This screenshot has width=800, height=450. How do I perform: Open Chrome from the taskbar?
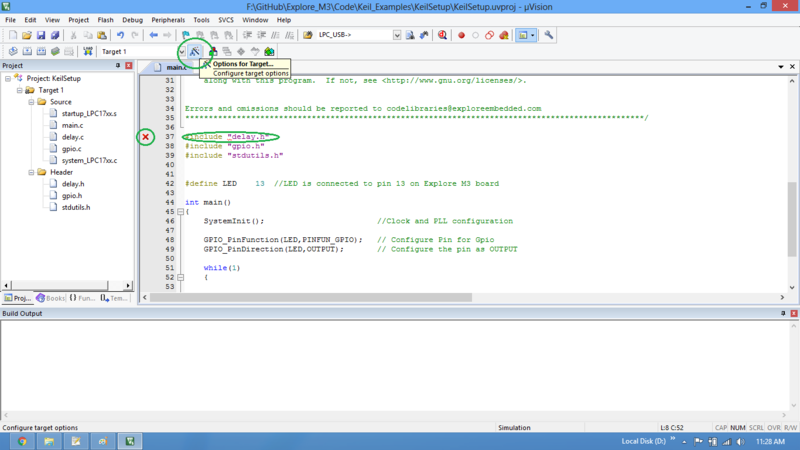pyautogui.click(x=22, y=441)
